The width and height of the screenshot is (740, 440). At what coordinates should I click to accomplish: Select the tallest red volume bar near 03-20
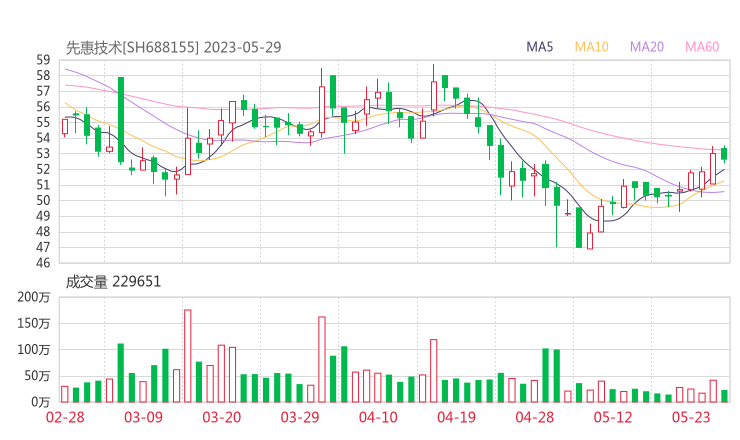tap(188, 356)
